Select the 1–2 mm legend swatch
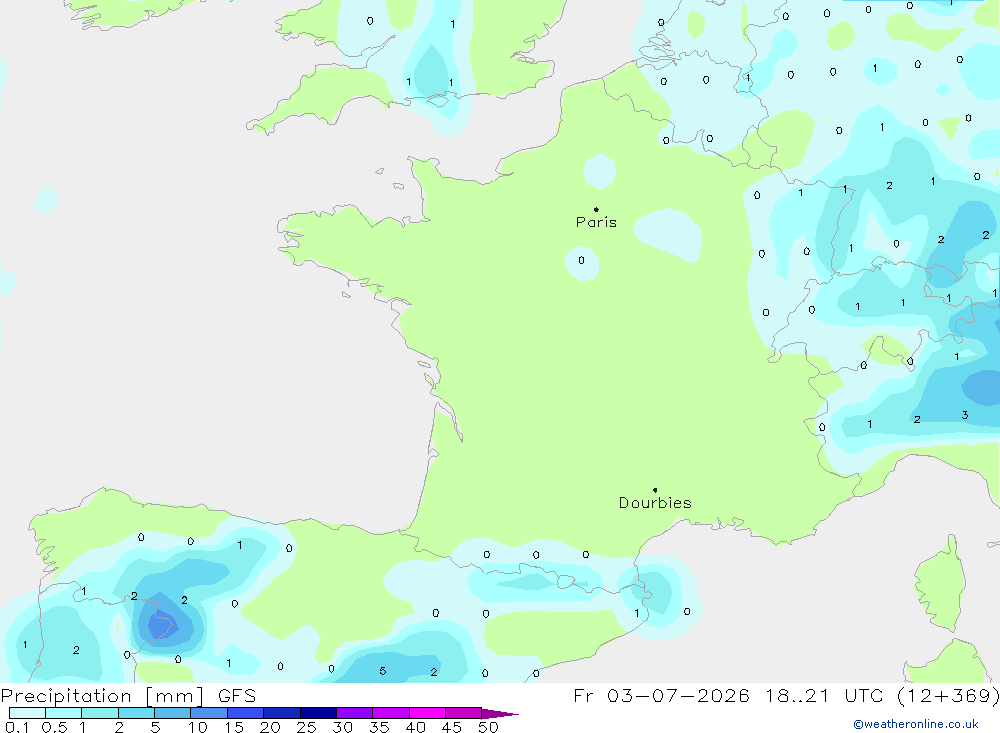The image size is (1000, 733). point(100,713)
